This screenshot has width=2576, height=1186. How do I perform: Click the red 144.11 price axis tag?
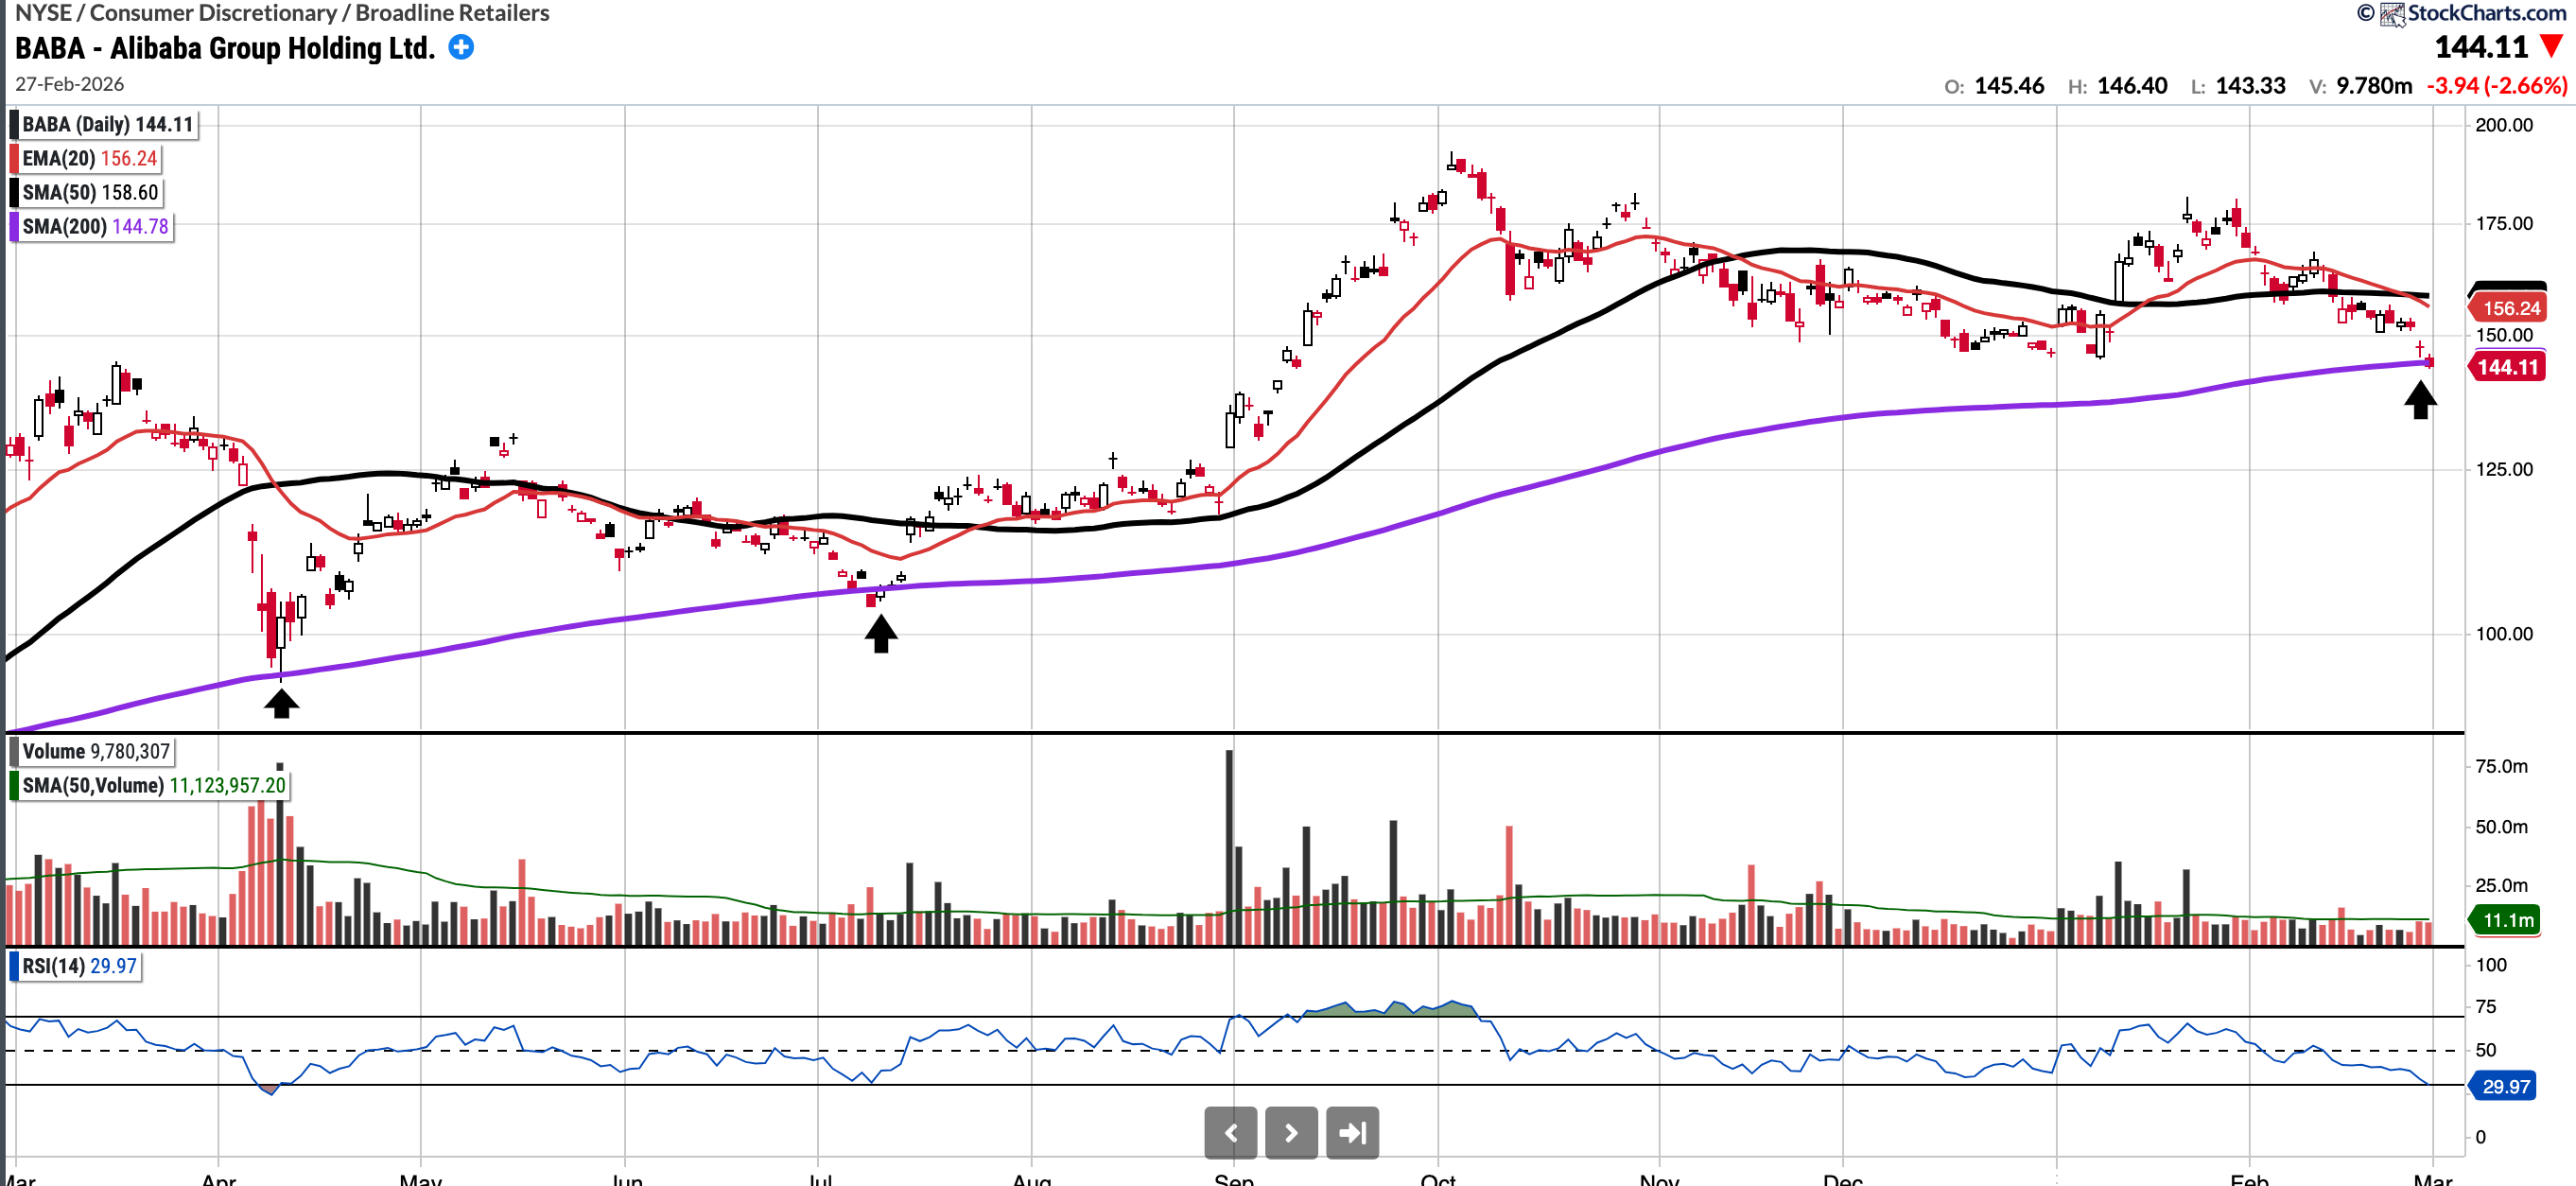click(x=2508, y=367)
